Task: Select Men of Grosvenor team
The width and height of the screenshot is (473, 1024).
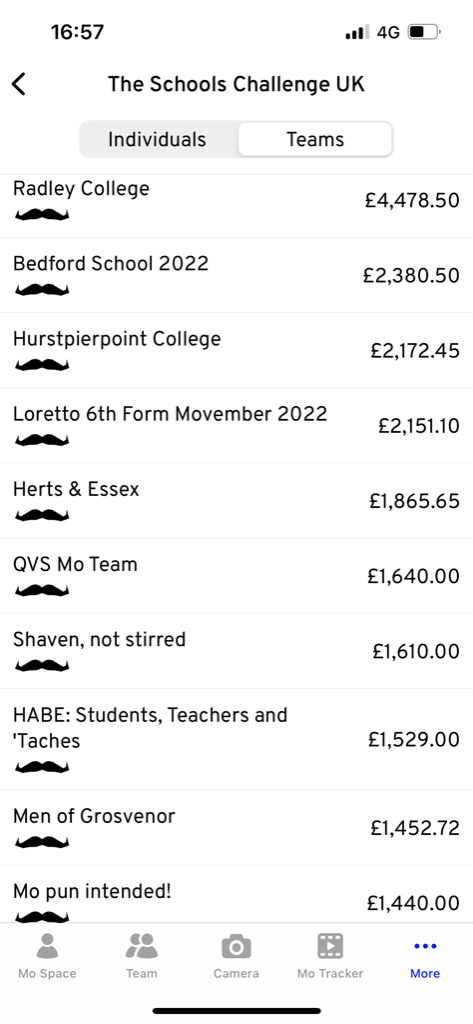Action: [x=236, y=827]
